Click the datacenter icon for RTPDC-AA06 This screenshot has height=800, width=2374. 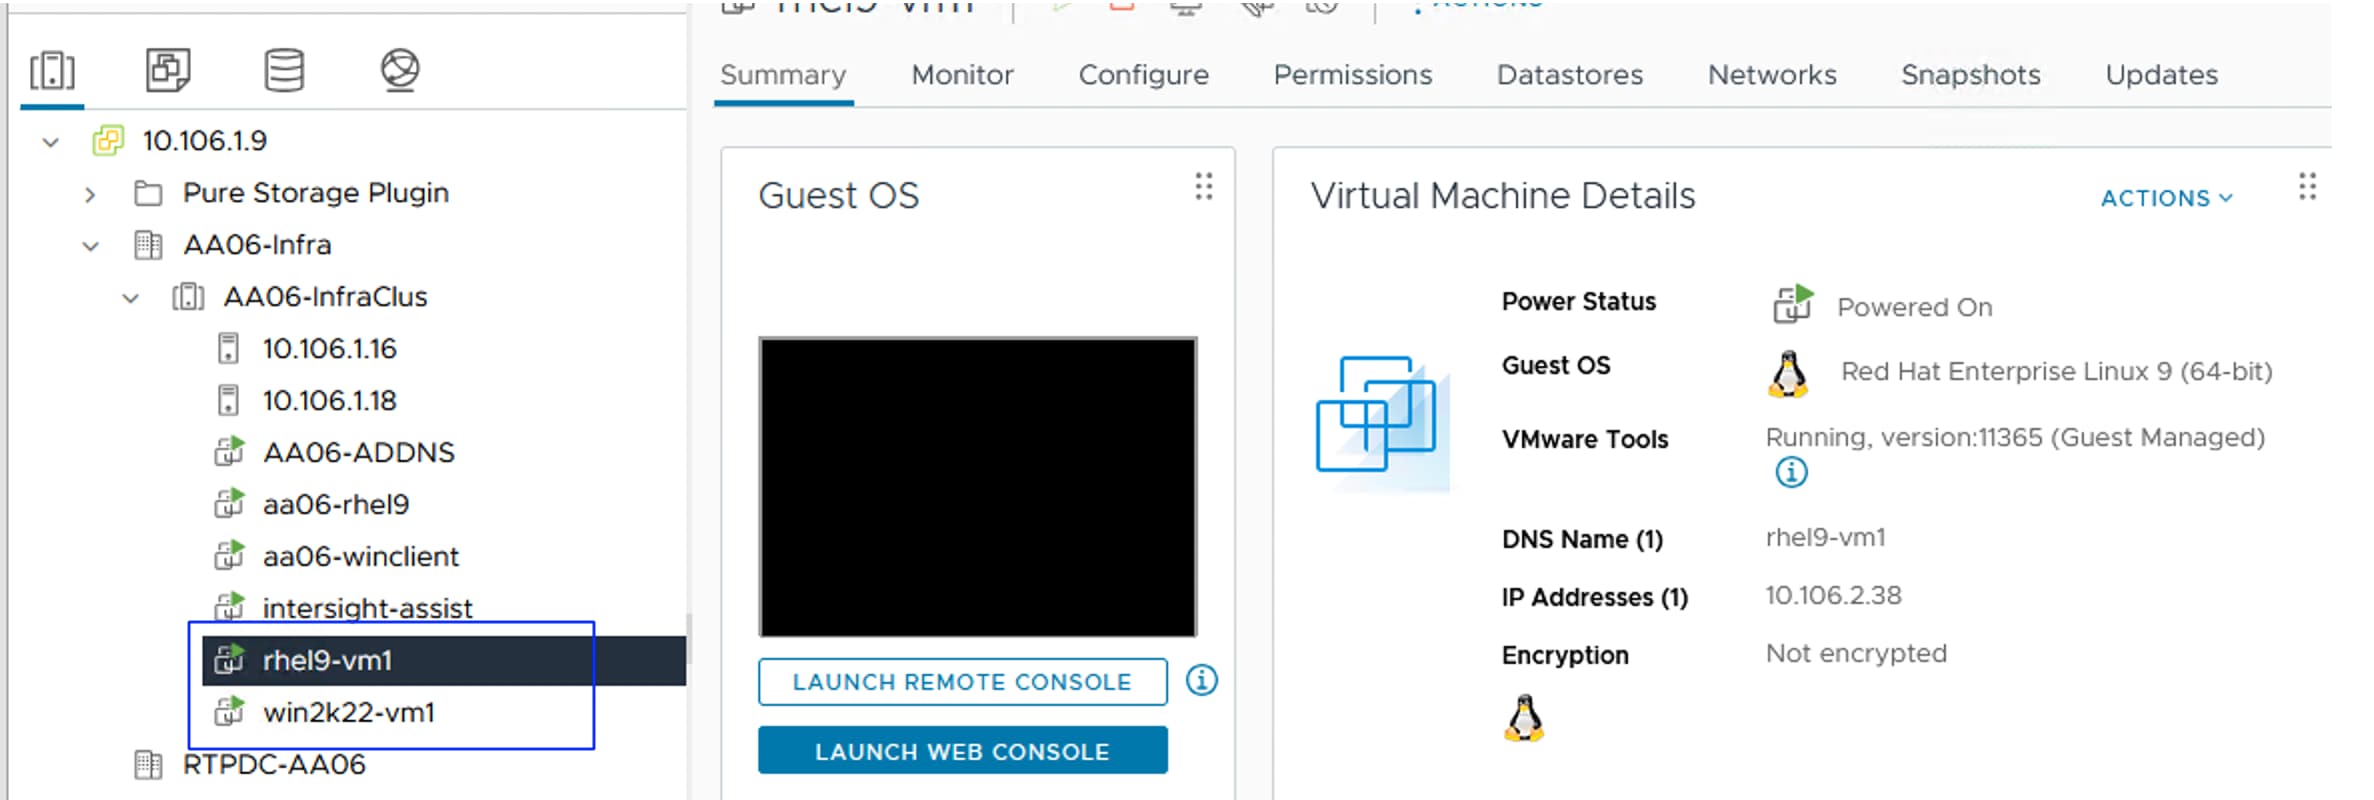(x=148, y=764)
